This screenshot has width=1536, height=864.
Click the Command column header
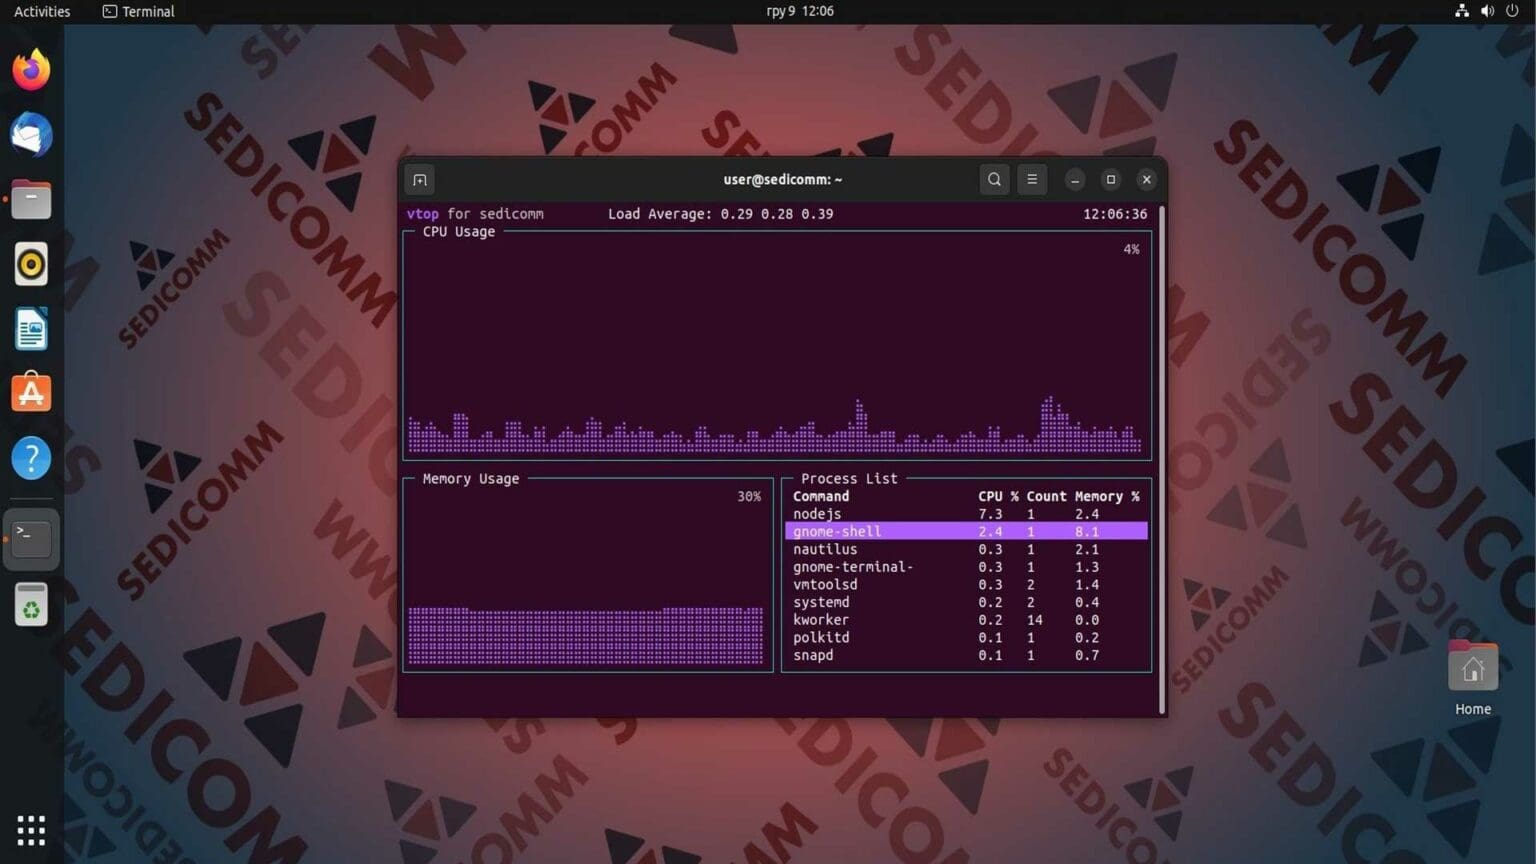[x=821, y=497]
